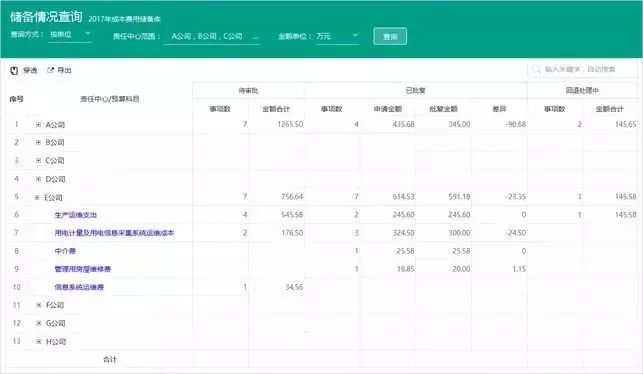Expand the C公司 tree node

coord(39,160)
